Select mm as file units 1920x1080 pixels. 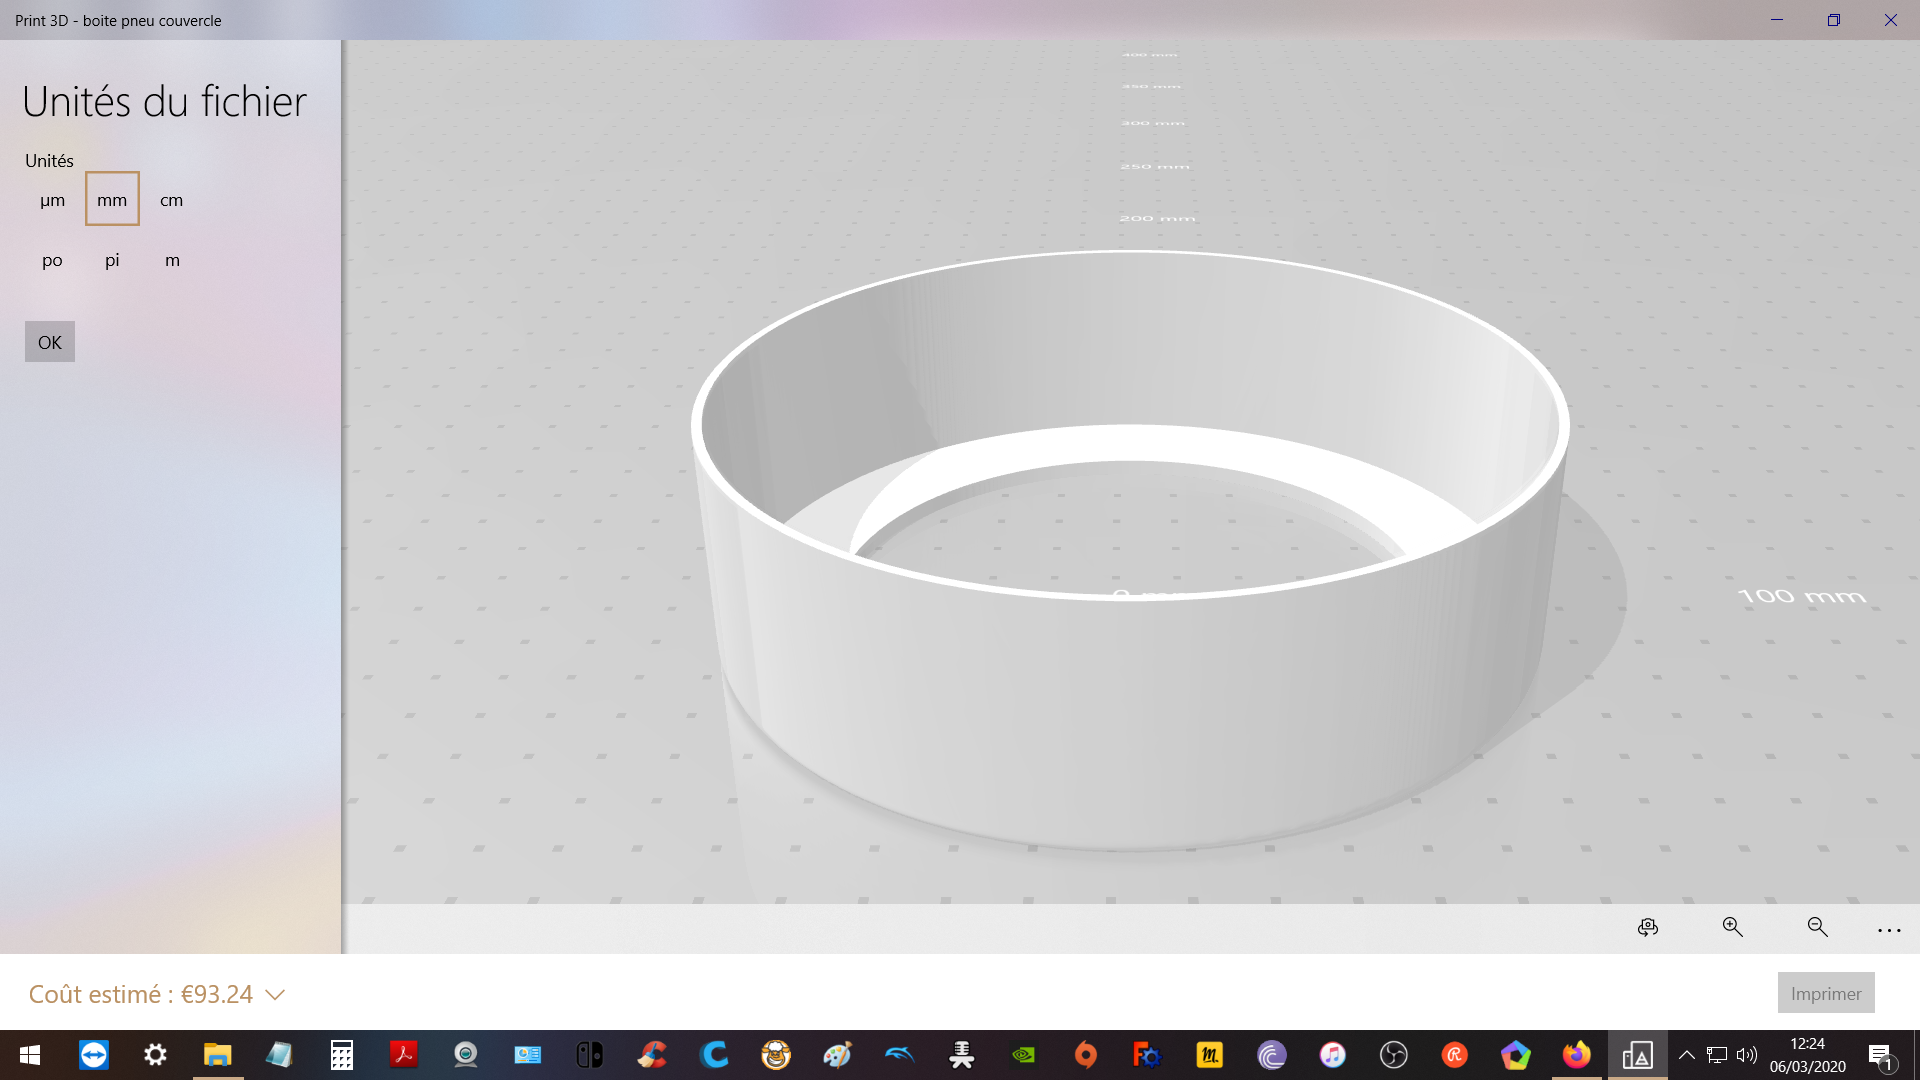coord(112,200)
